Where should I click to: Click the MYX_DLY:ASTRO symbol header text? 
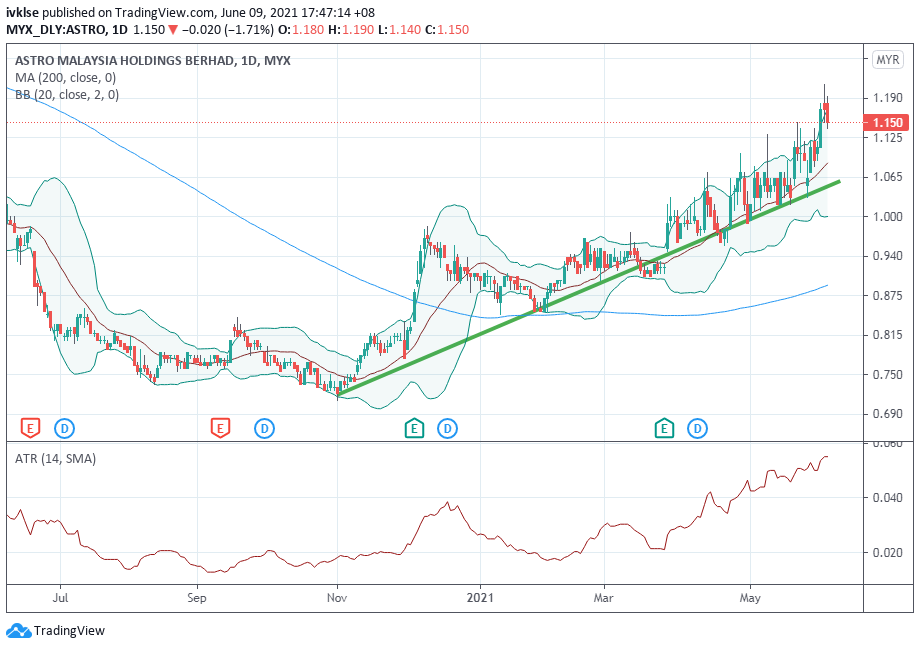click(57, 29)
